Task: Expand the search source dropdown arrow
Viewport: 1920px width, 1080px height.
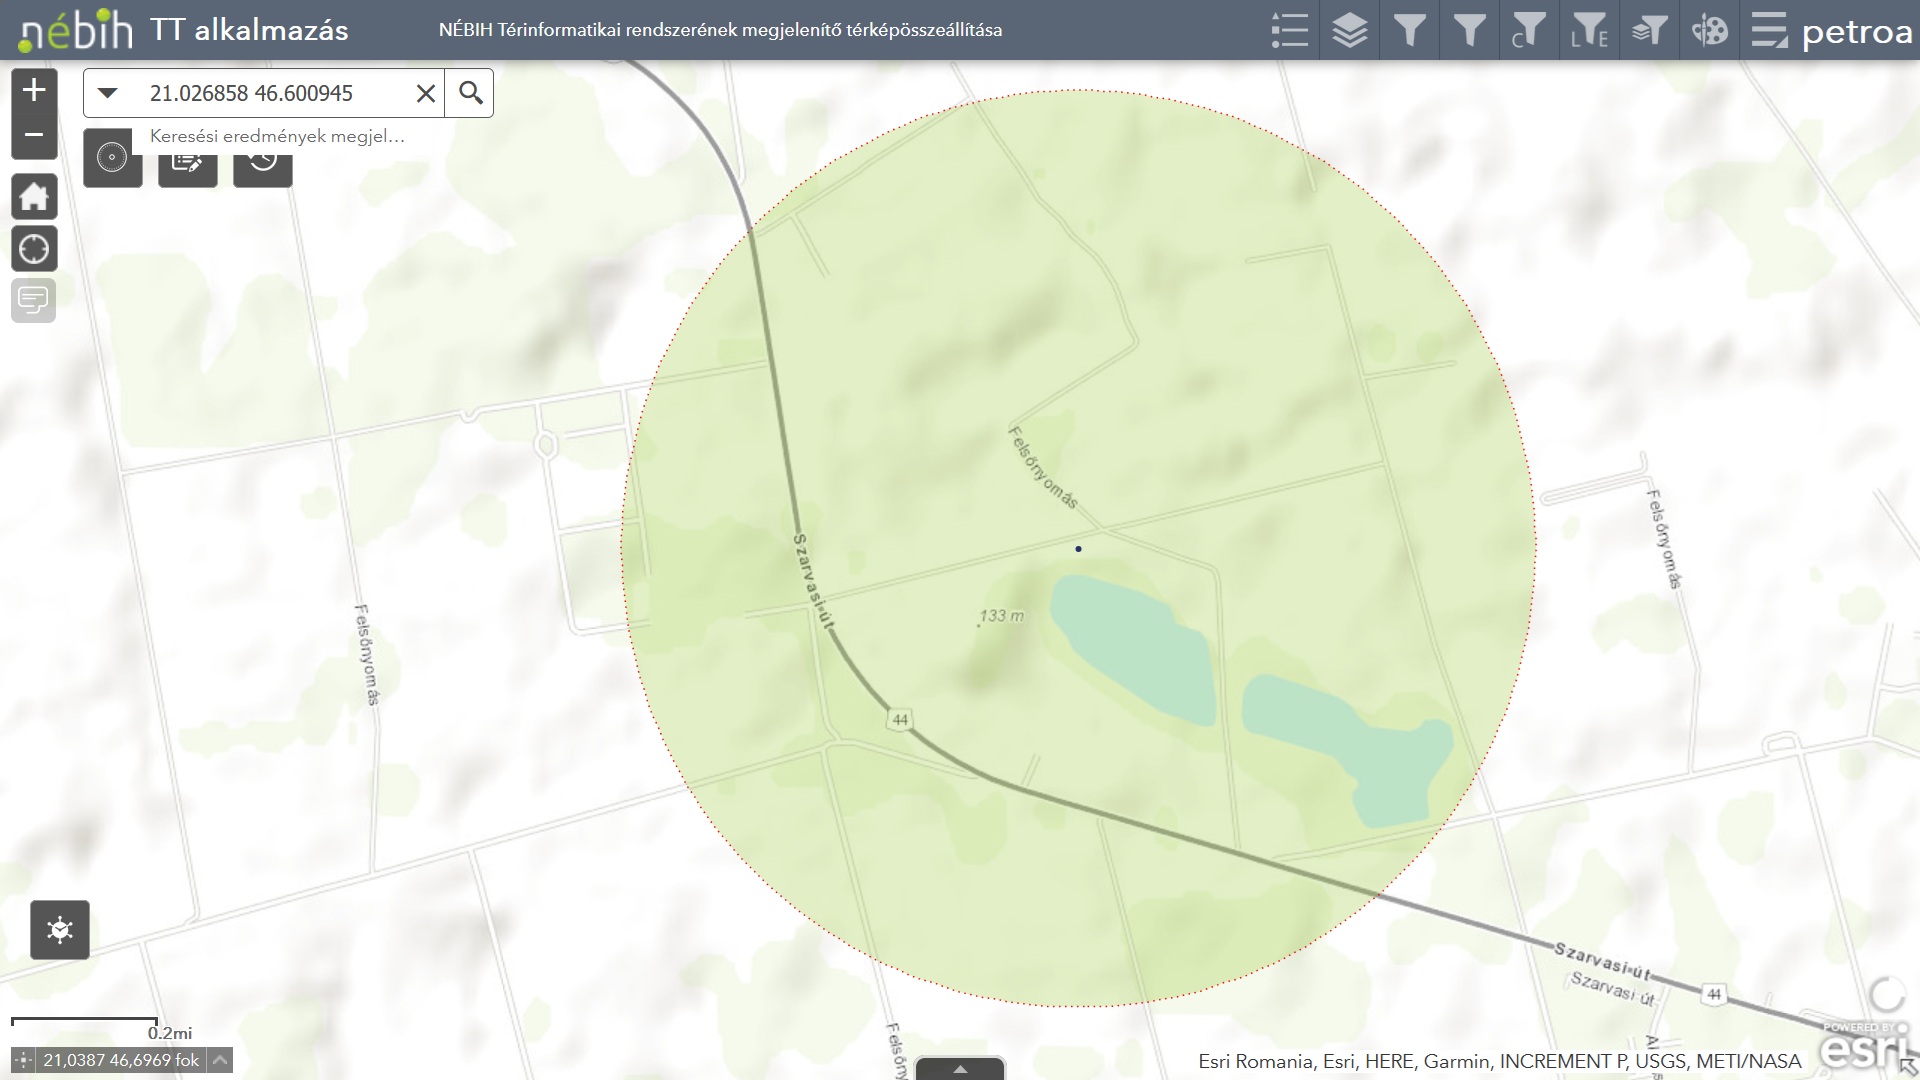Action: click(x=108, y=93)
